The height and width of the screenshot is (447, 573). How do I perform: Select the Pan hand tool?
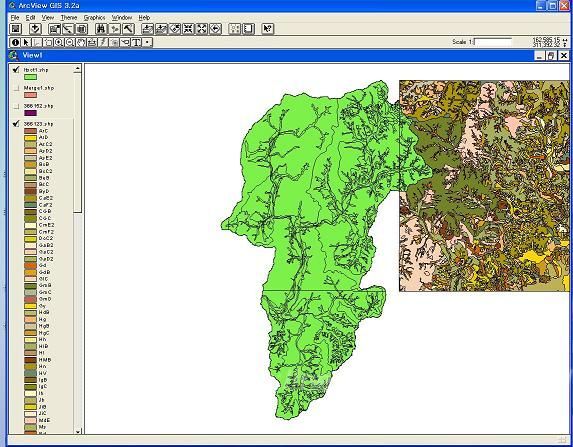(81, 42)
